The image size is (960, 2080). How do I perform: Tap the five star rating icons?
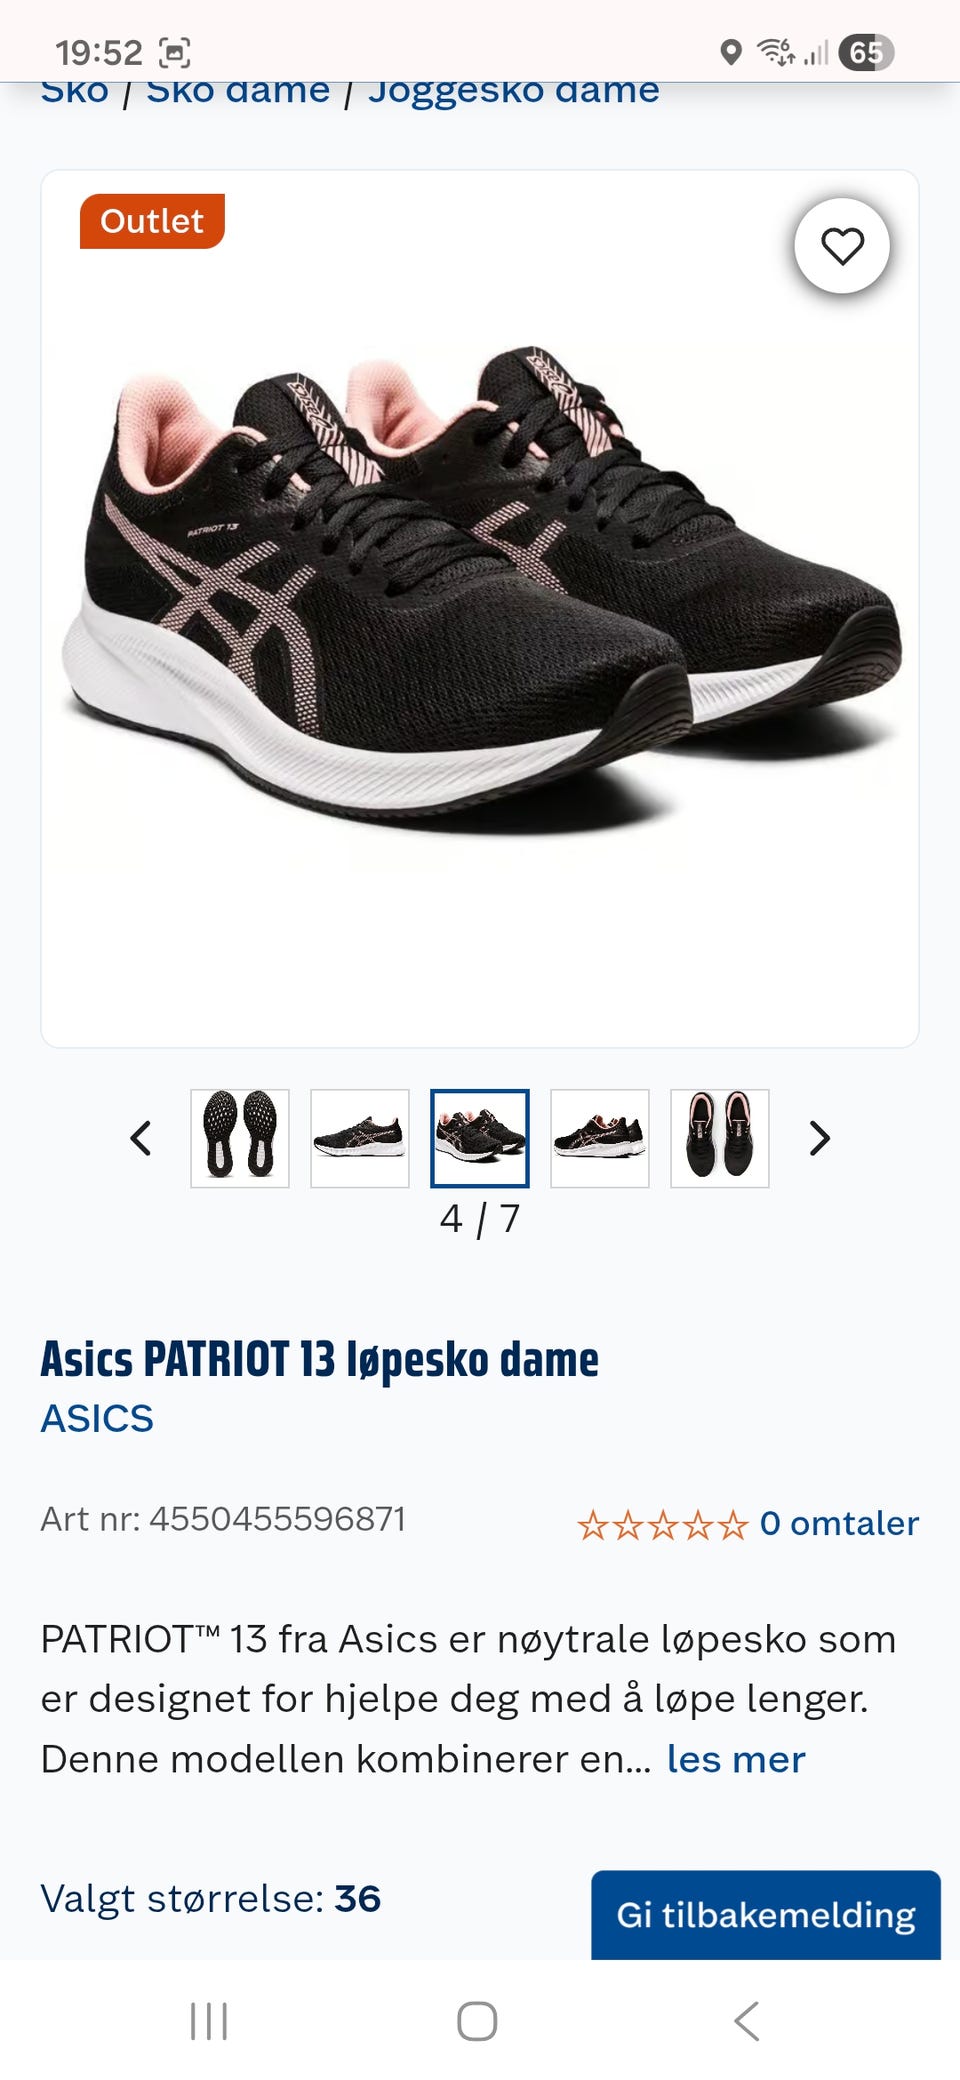click(662, 1525)
